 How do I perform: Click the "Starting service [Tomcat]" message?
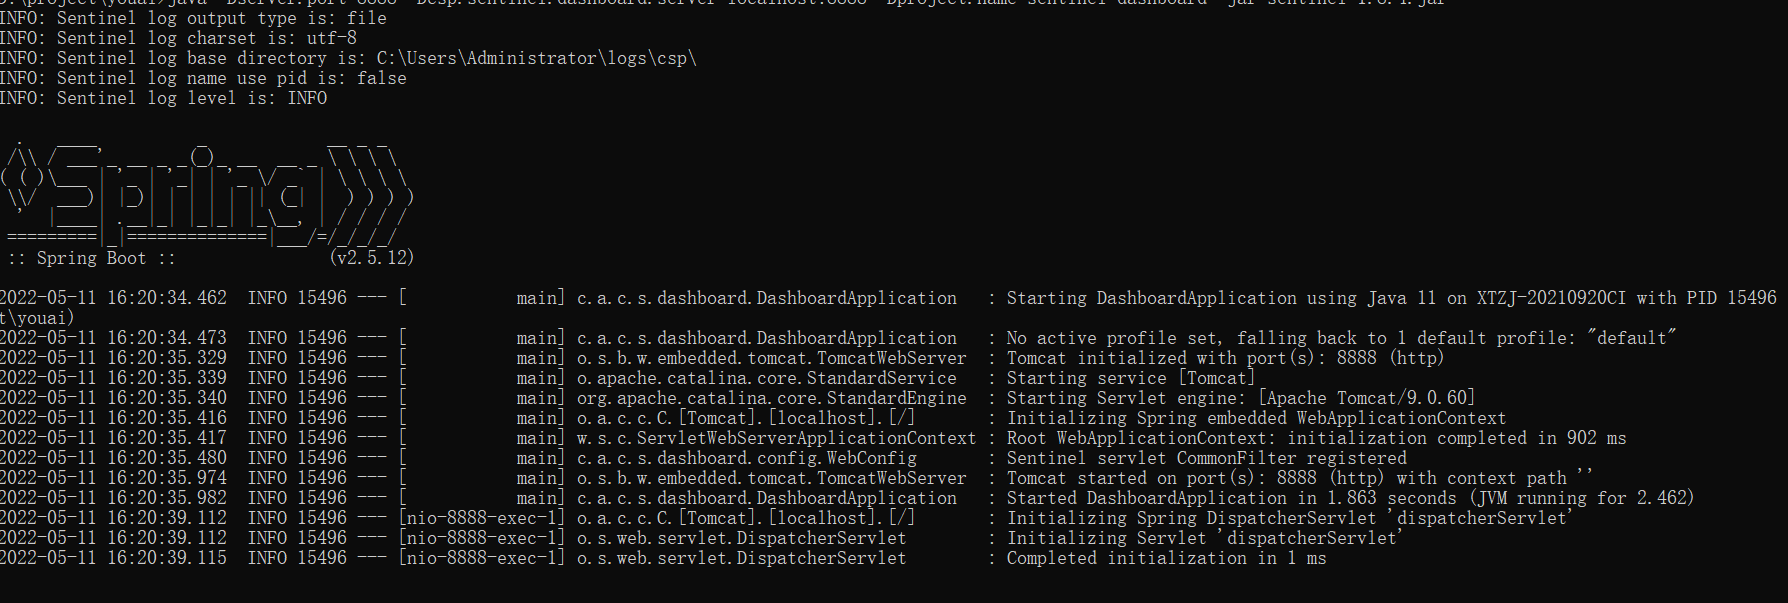tap(1130, 378)
